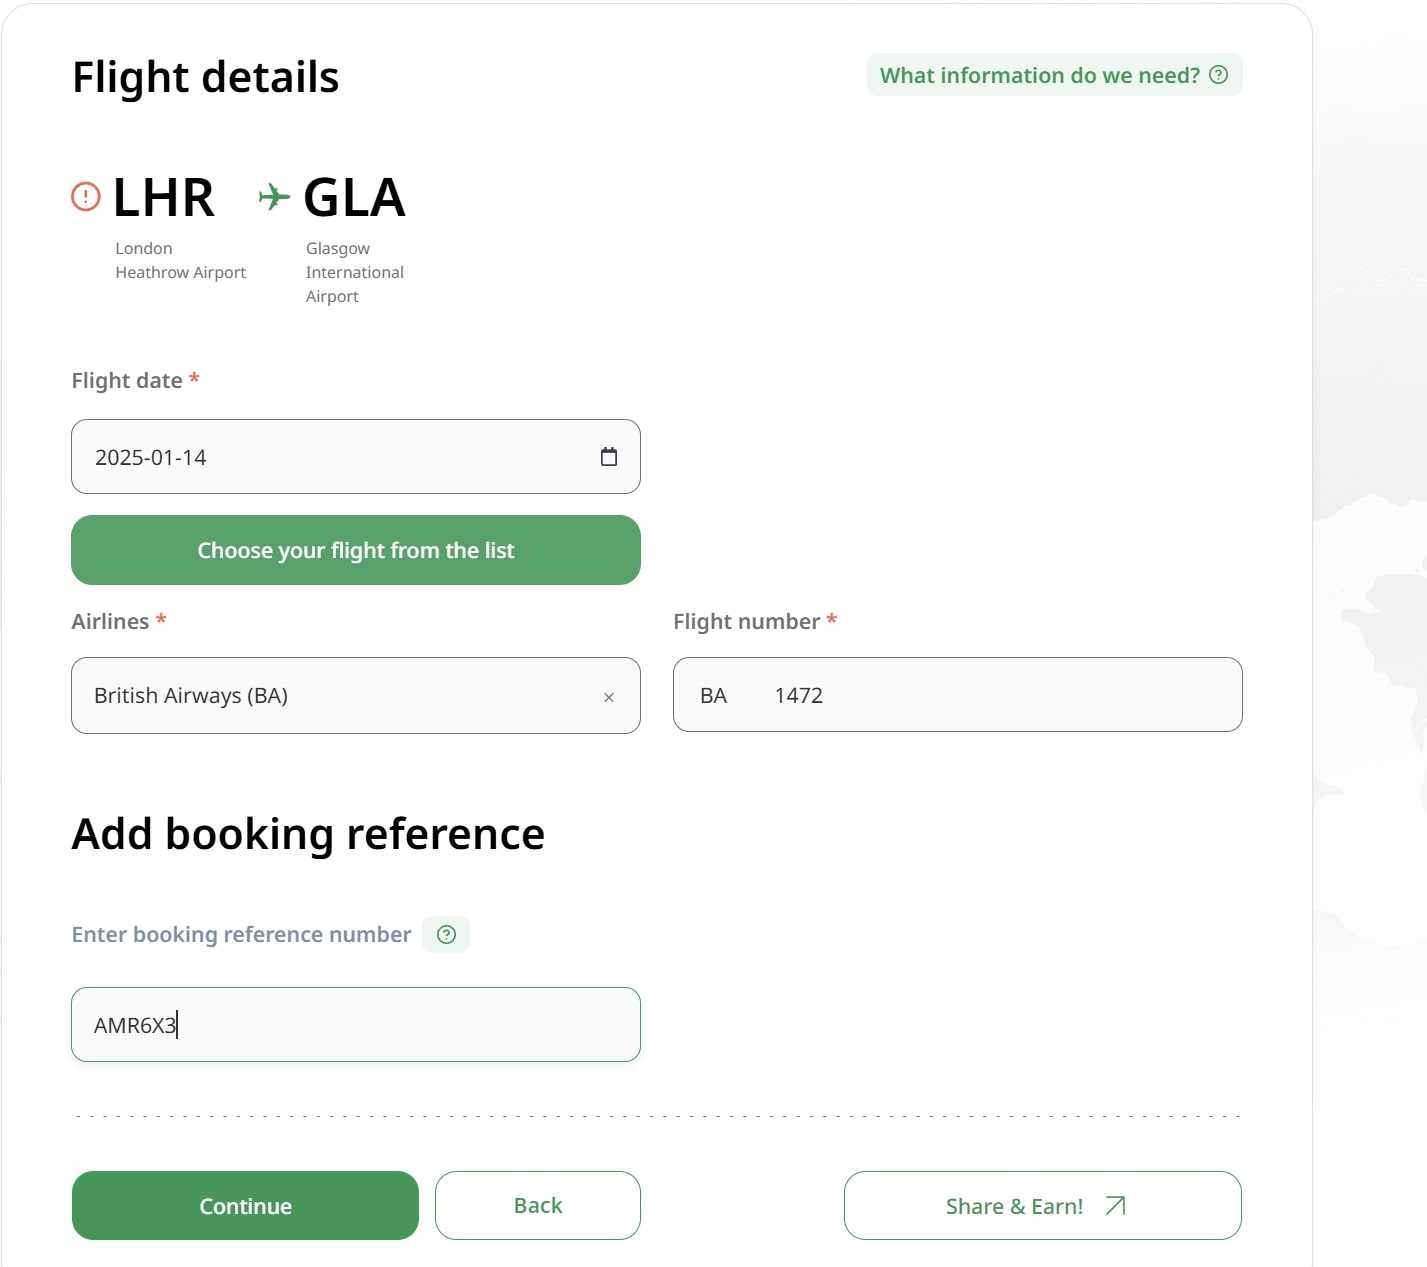Image resolution: width=1427 pixels, height=1267 pixels.
Task: Open the calendar icon in the flight date field
Action: point(609,456)
